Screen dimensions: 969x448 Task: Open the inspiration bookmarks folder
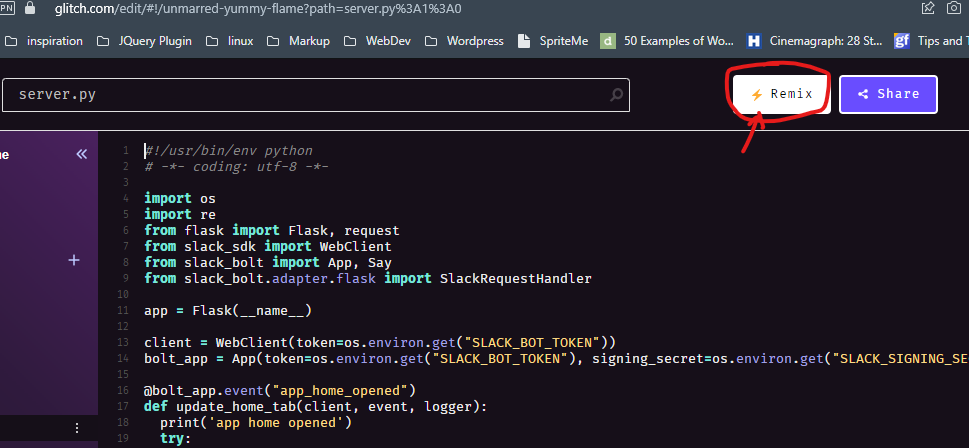point(46,41)
